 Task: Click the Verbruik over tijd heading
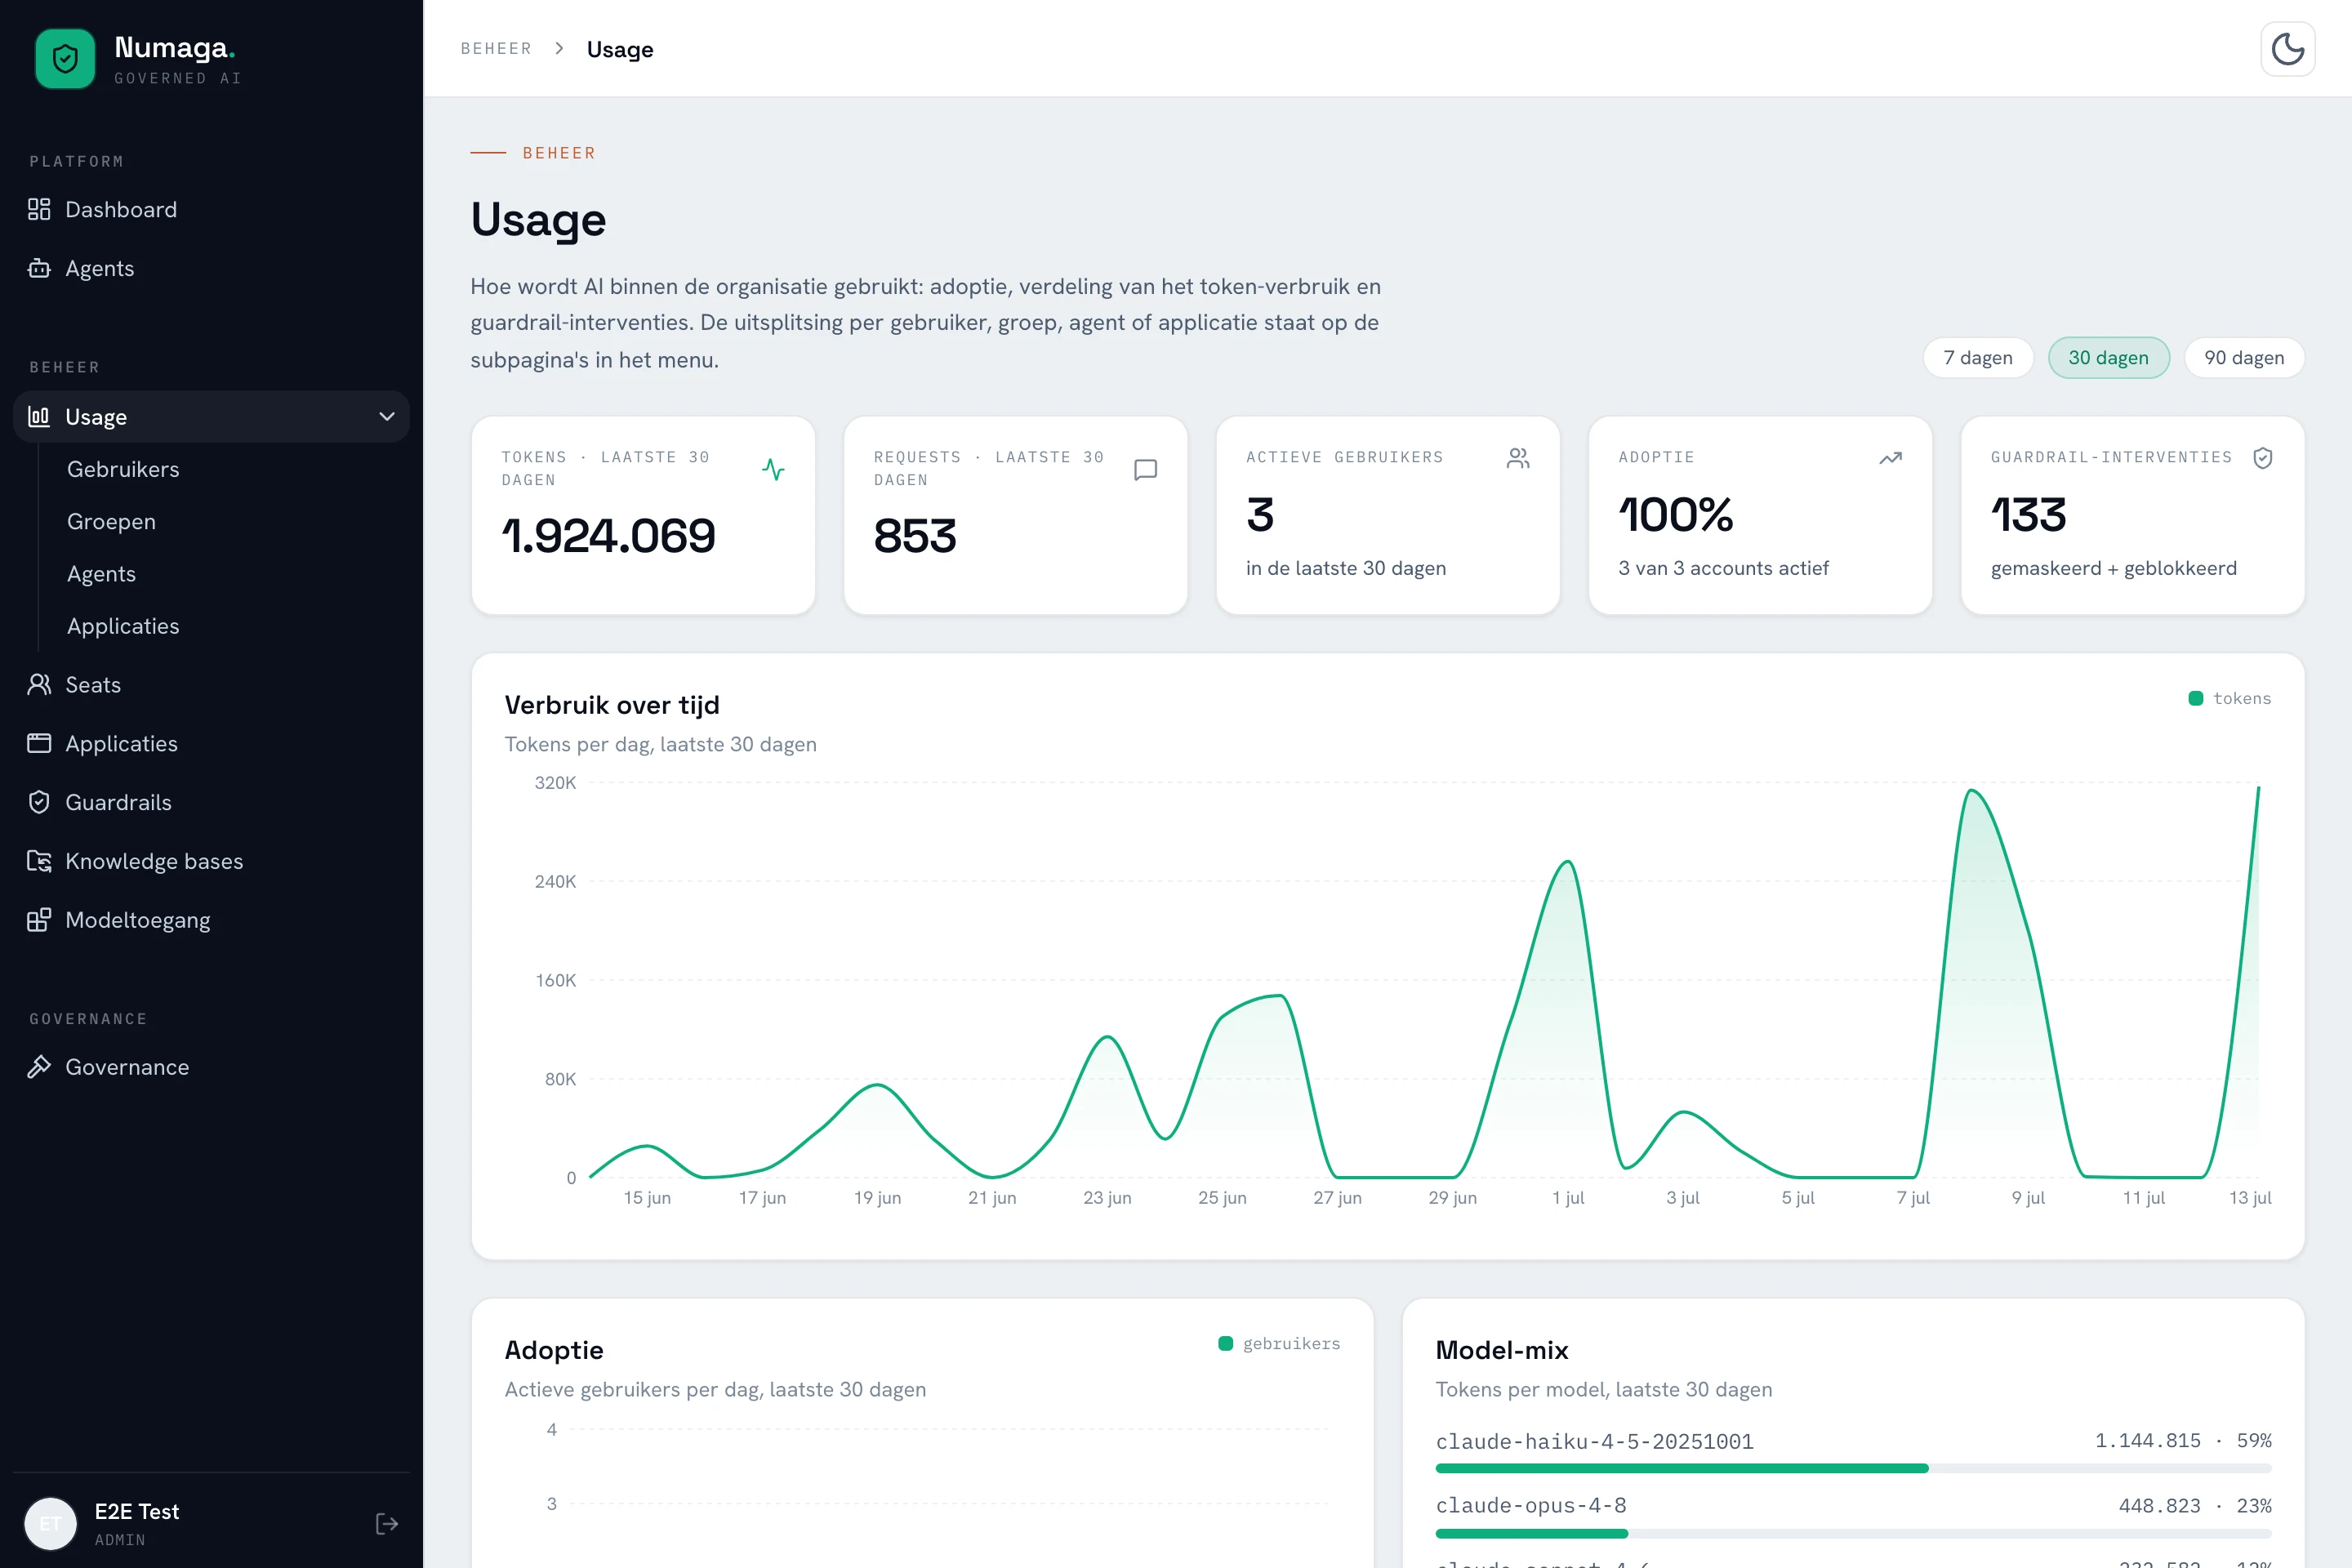pyautogui.click(x=612, y=705)
